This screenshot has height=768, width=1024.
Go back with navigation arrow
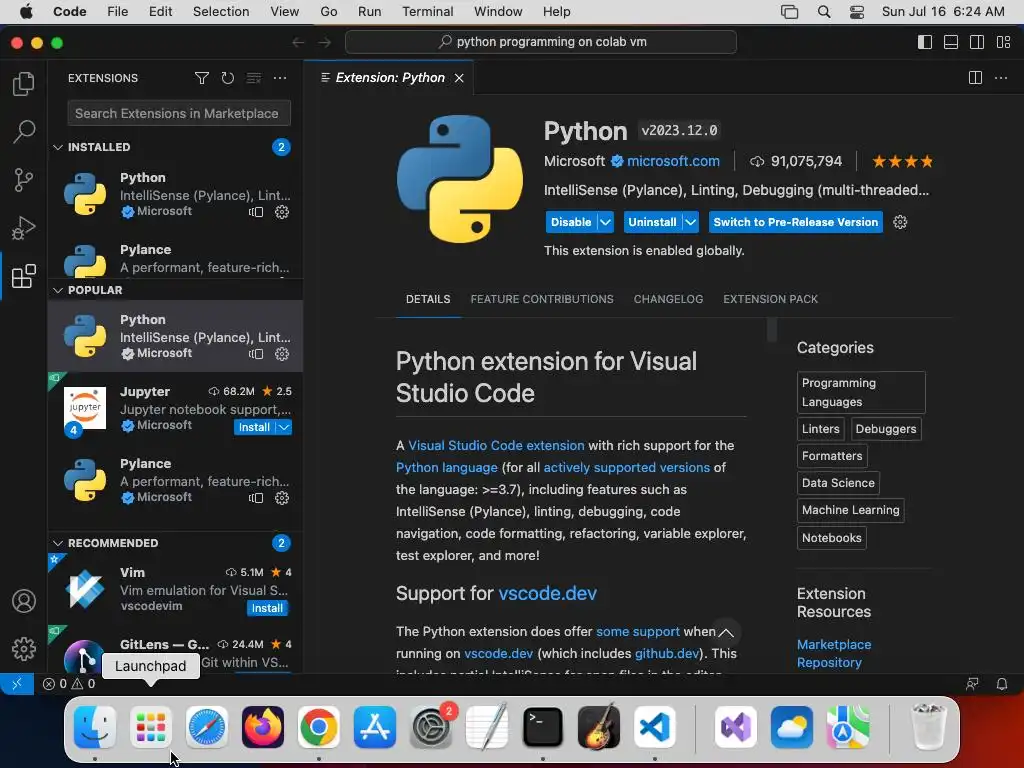coord(298,42)
